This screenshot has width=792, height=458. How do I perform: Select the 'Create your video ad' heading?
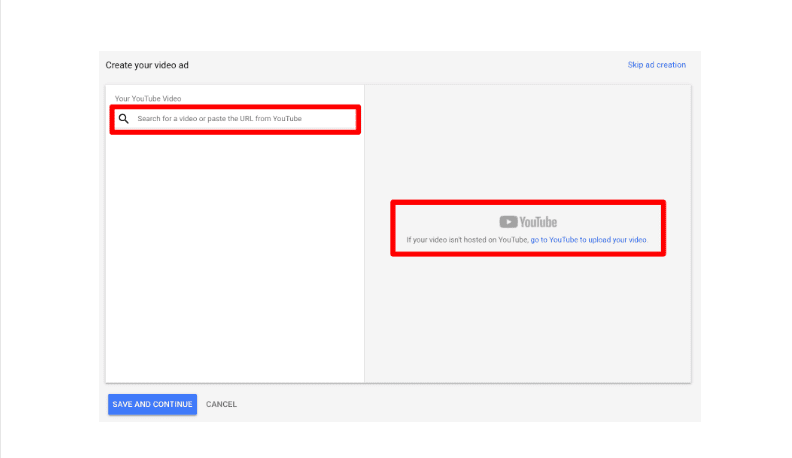click(x=147, y=65)
